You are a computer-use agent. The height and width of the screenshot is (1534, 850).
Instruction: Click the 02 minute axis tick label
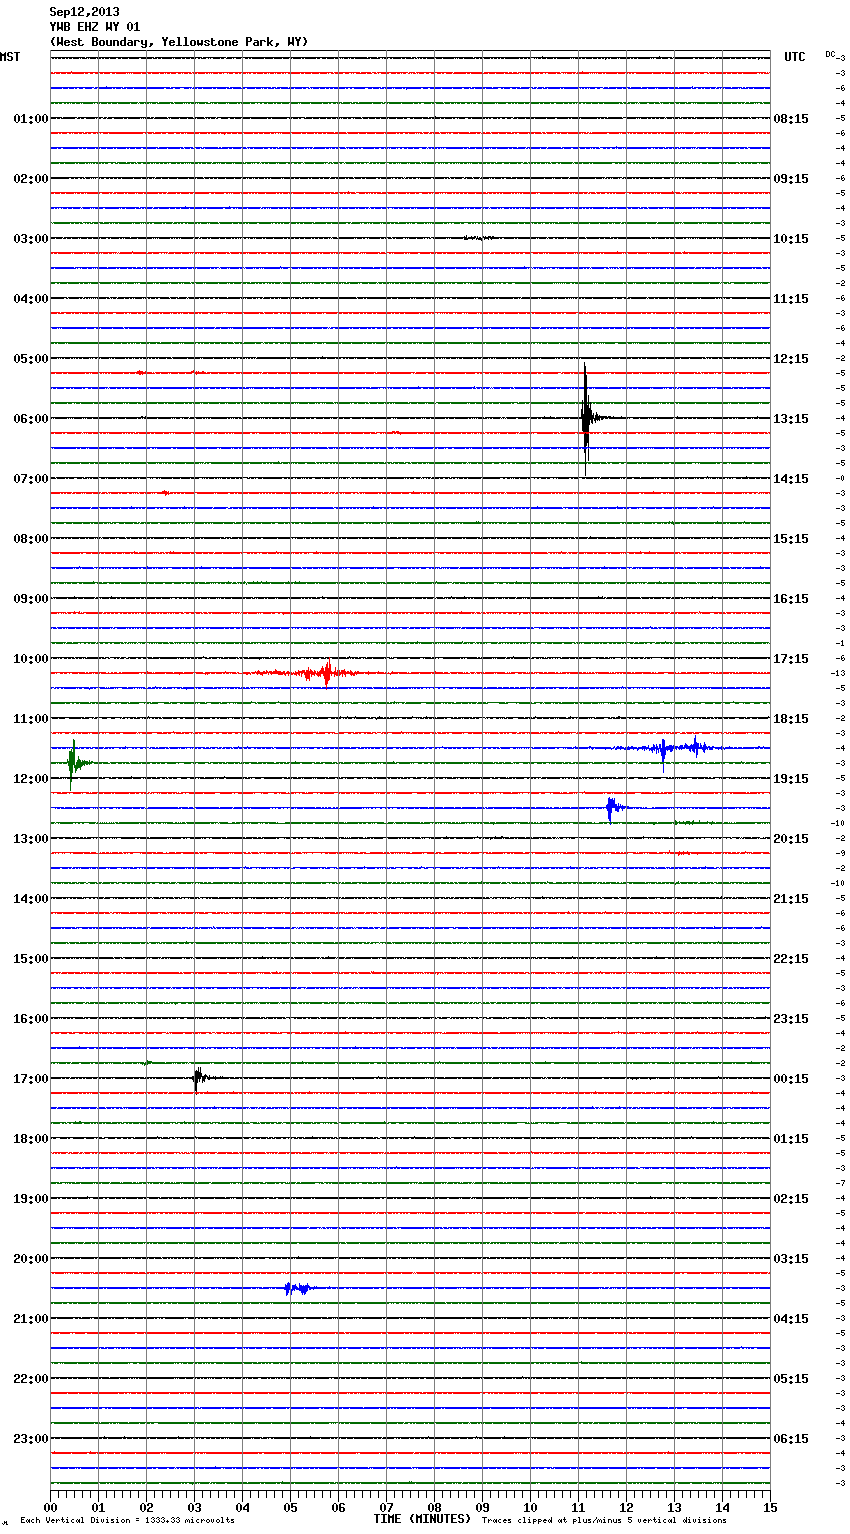point(146,1507)
